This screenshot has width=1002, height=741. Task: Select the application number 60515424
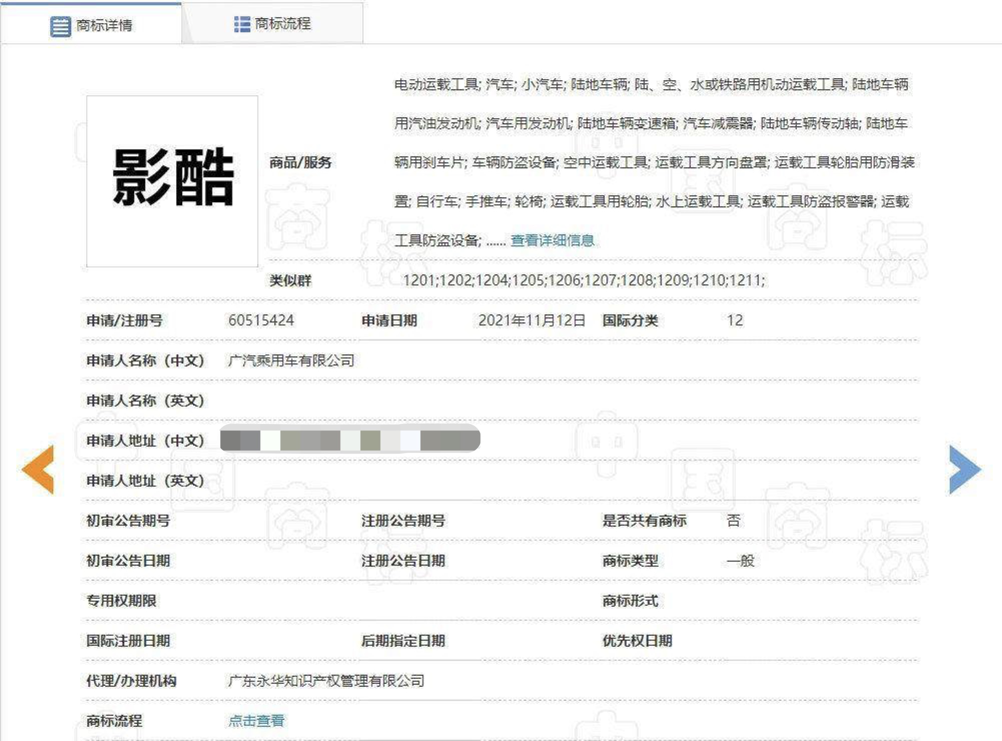(x=261, y=320)
